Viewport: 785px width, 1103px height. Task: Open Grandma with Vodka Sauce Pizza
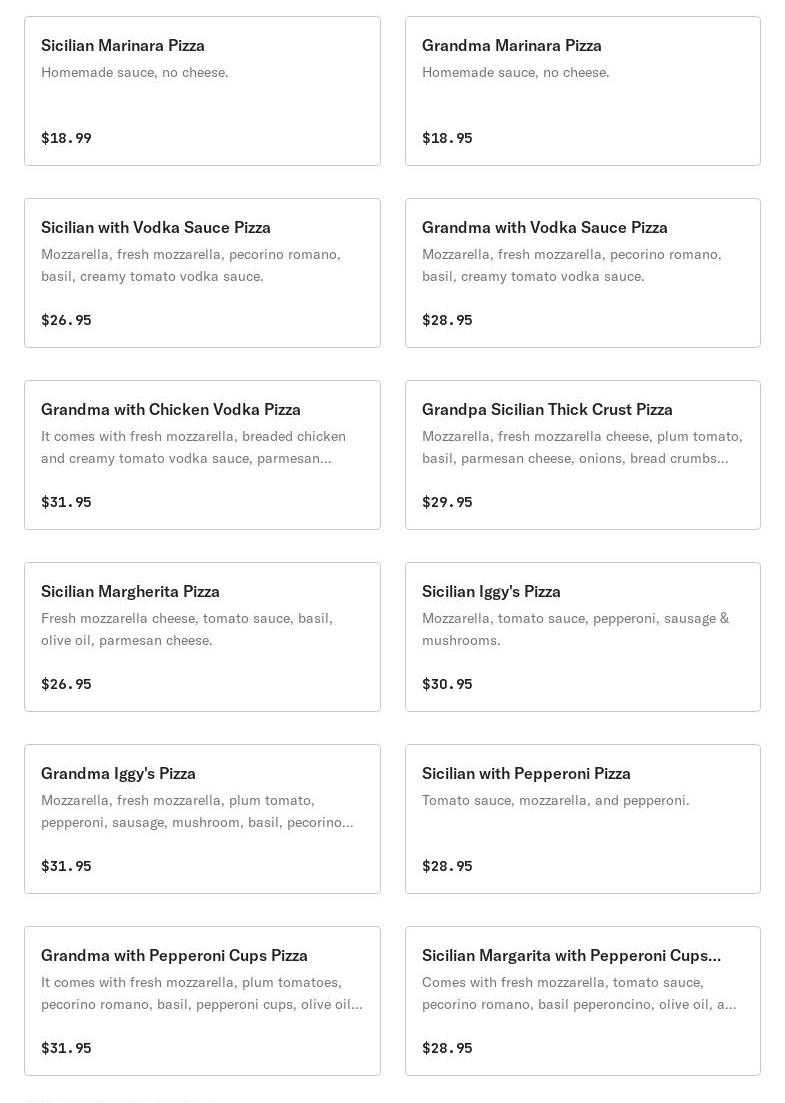tap(582, 273)
